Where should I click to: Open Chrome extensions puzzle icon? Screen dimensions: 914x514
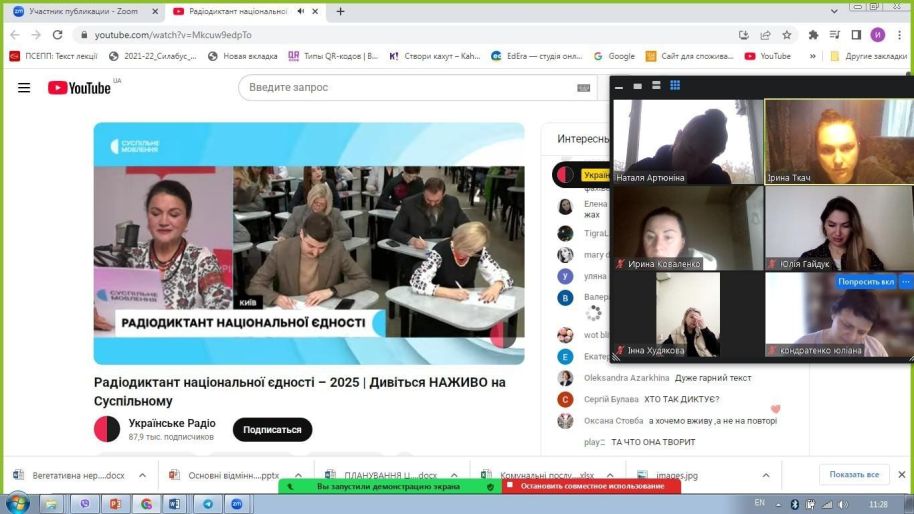coord(813,35)
